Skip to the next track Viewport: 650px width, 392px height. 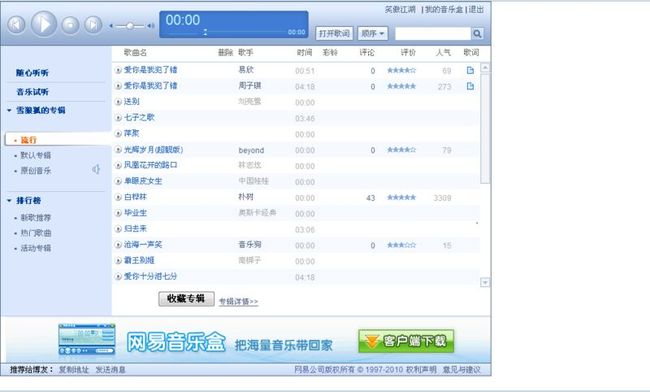(93, 25)
